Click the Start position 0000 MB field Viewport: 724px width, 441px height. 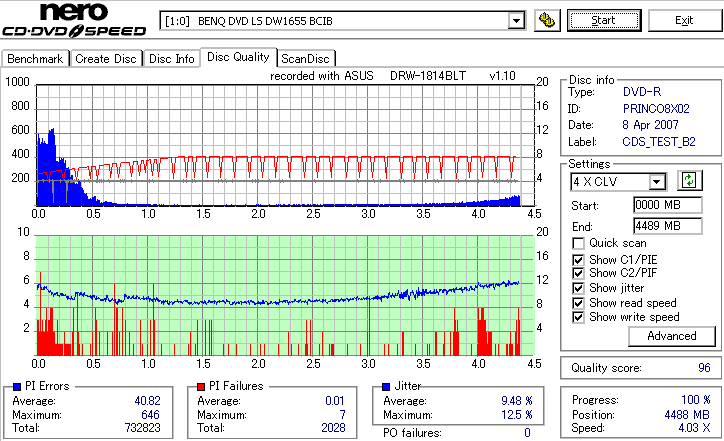668,205
